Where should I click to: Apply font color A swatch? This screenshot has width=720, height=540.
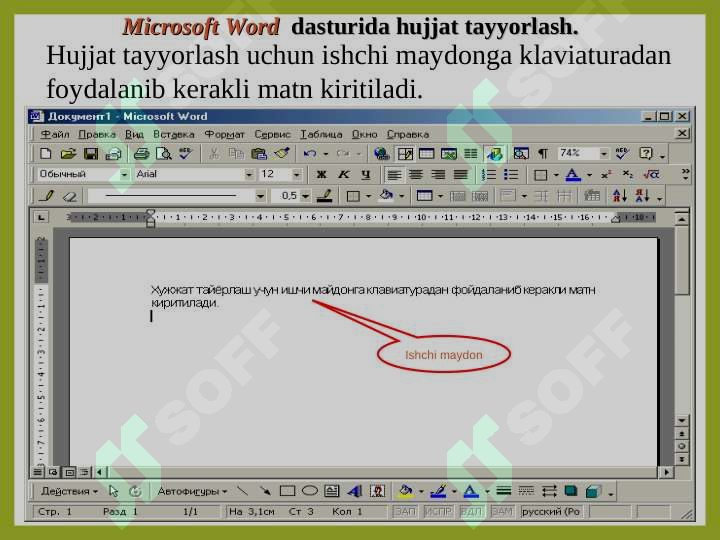572,174
